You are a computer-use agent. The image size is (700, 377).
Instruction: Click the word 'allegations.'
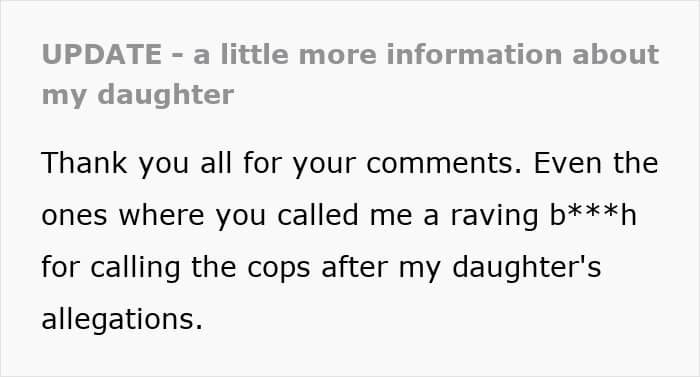[122, 320]
